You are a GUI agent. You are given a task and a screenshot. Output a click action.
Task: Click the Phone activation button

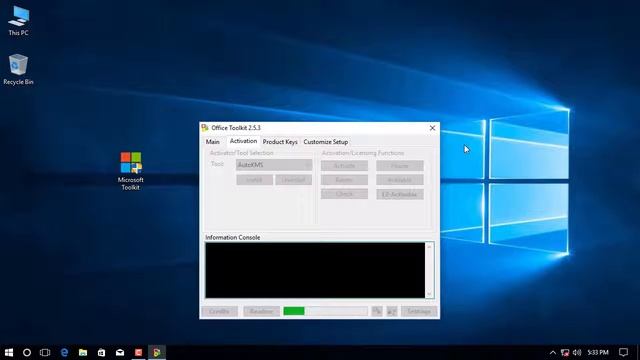(x=400, y=166)
